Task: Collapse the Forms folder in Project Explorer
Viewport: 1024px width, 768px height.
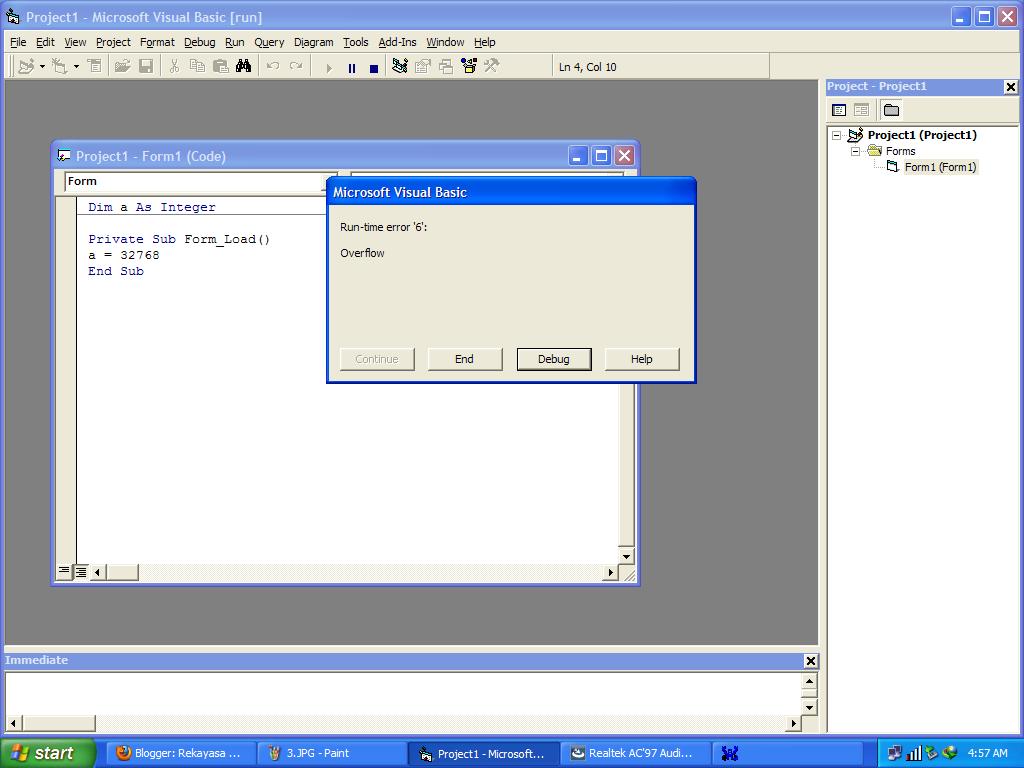Action: point(855,151)
